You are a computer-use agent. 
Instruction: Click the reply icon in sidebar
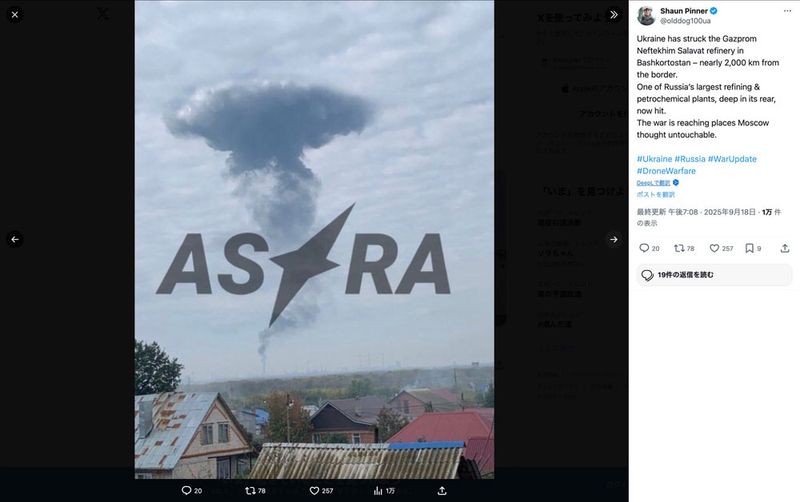tap(644, 248)
